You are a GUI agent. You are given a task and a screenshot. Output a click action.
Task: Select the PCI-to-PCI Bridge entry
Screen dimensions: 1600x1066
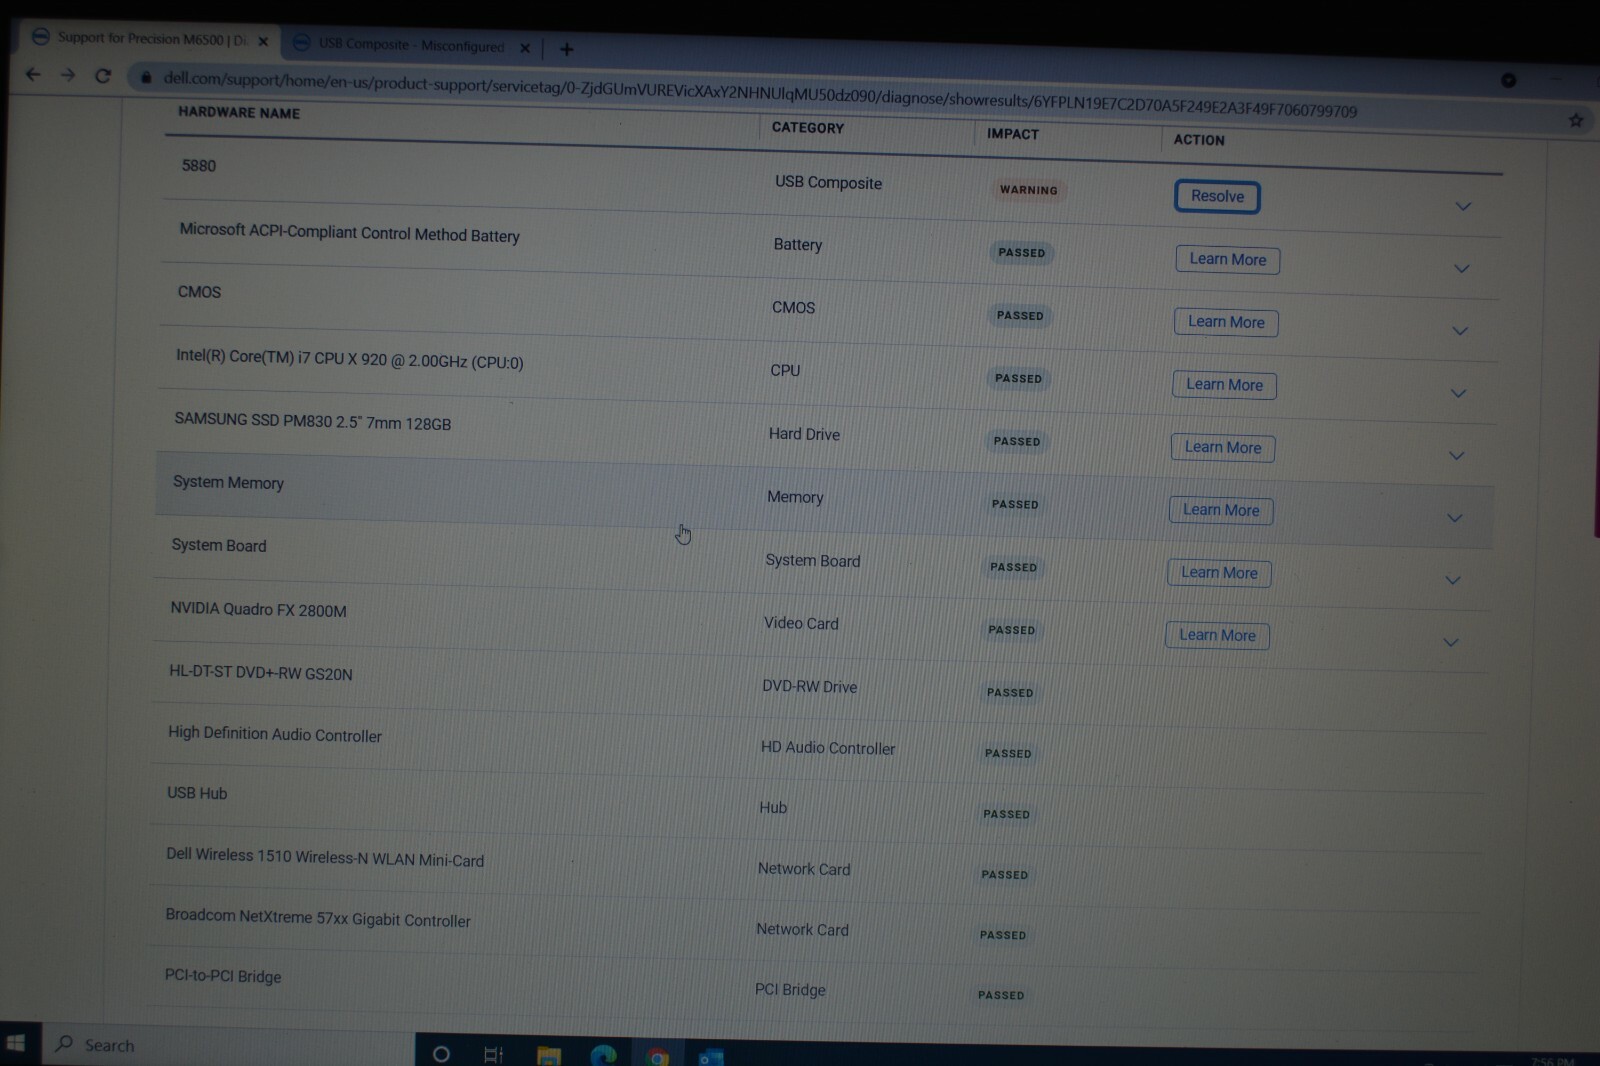[x=222, y=975]
